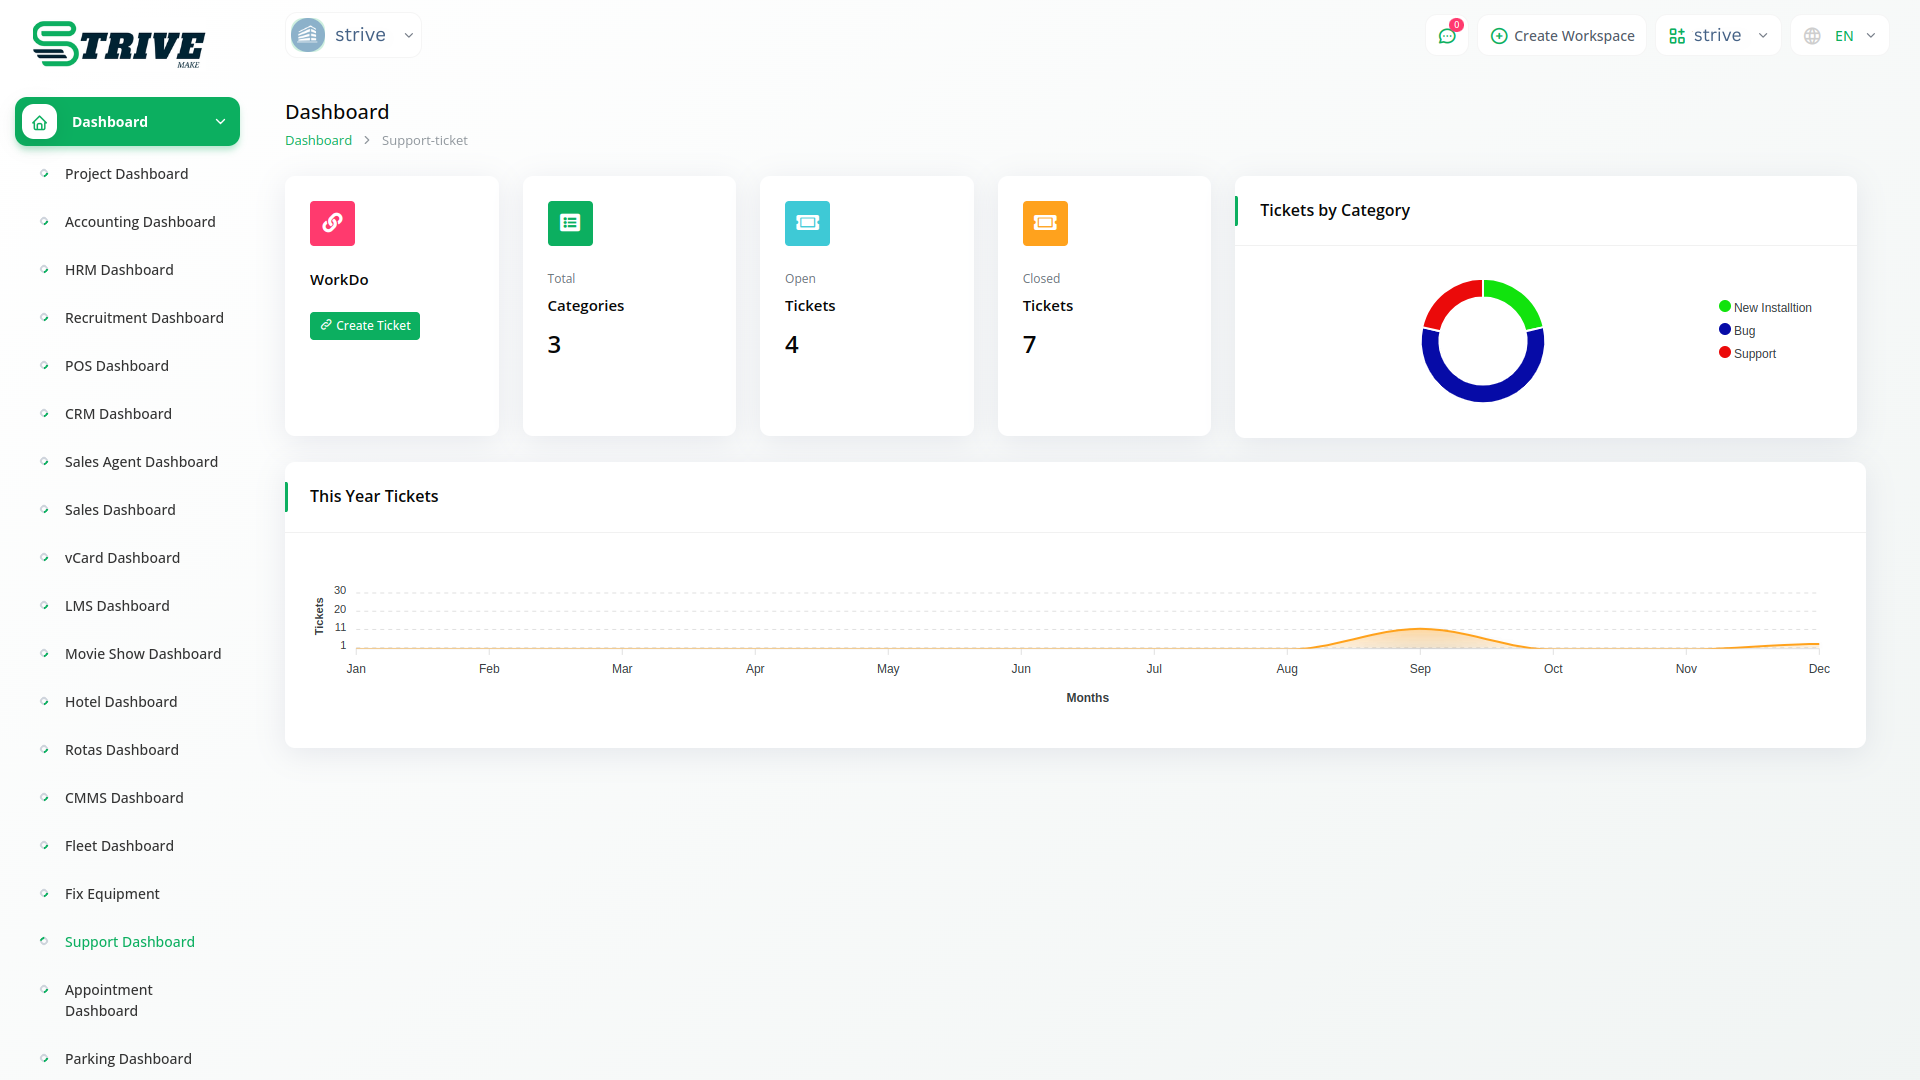Click the Dashboard breadcrumb link
The width and height of the screenshot is (1920, 1080).
pyautogui.click(x=318, y=141)
